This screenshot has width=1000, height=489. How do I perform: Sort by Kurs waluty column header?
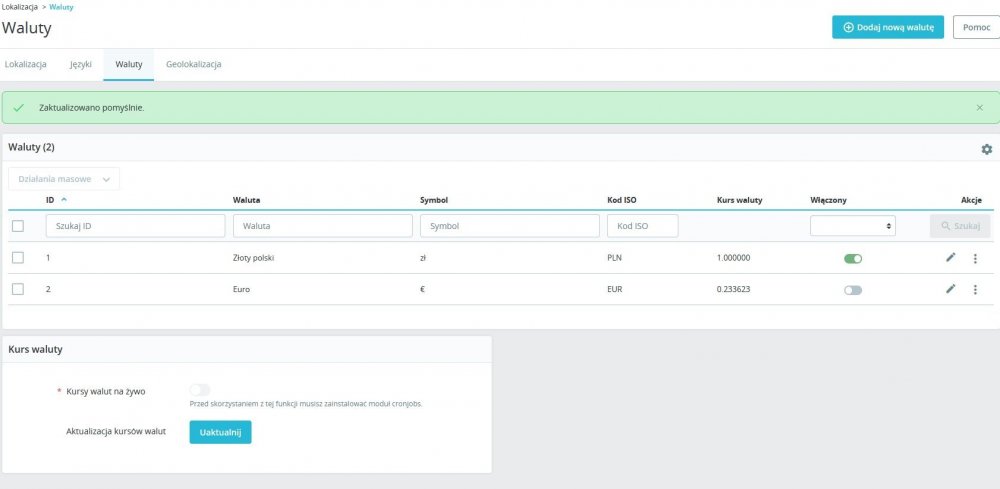click(x=739, y=200)
